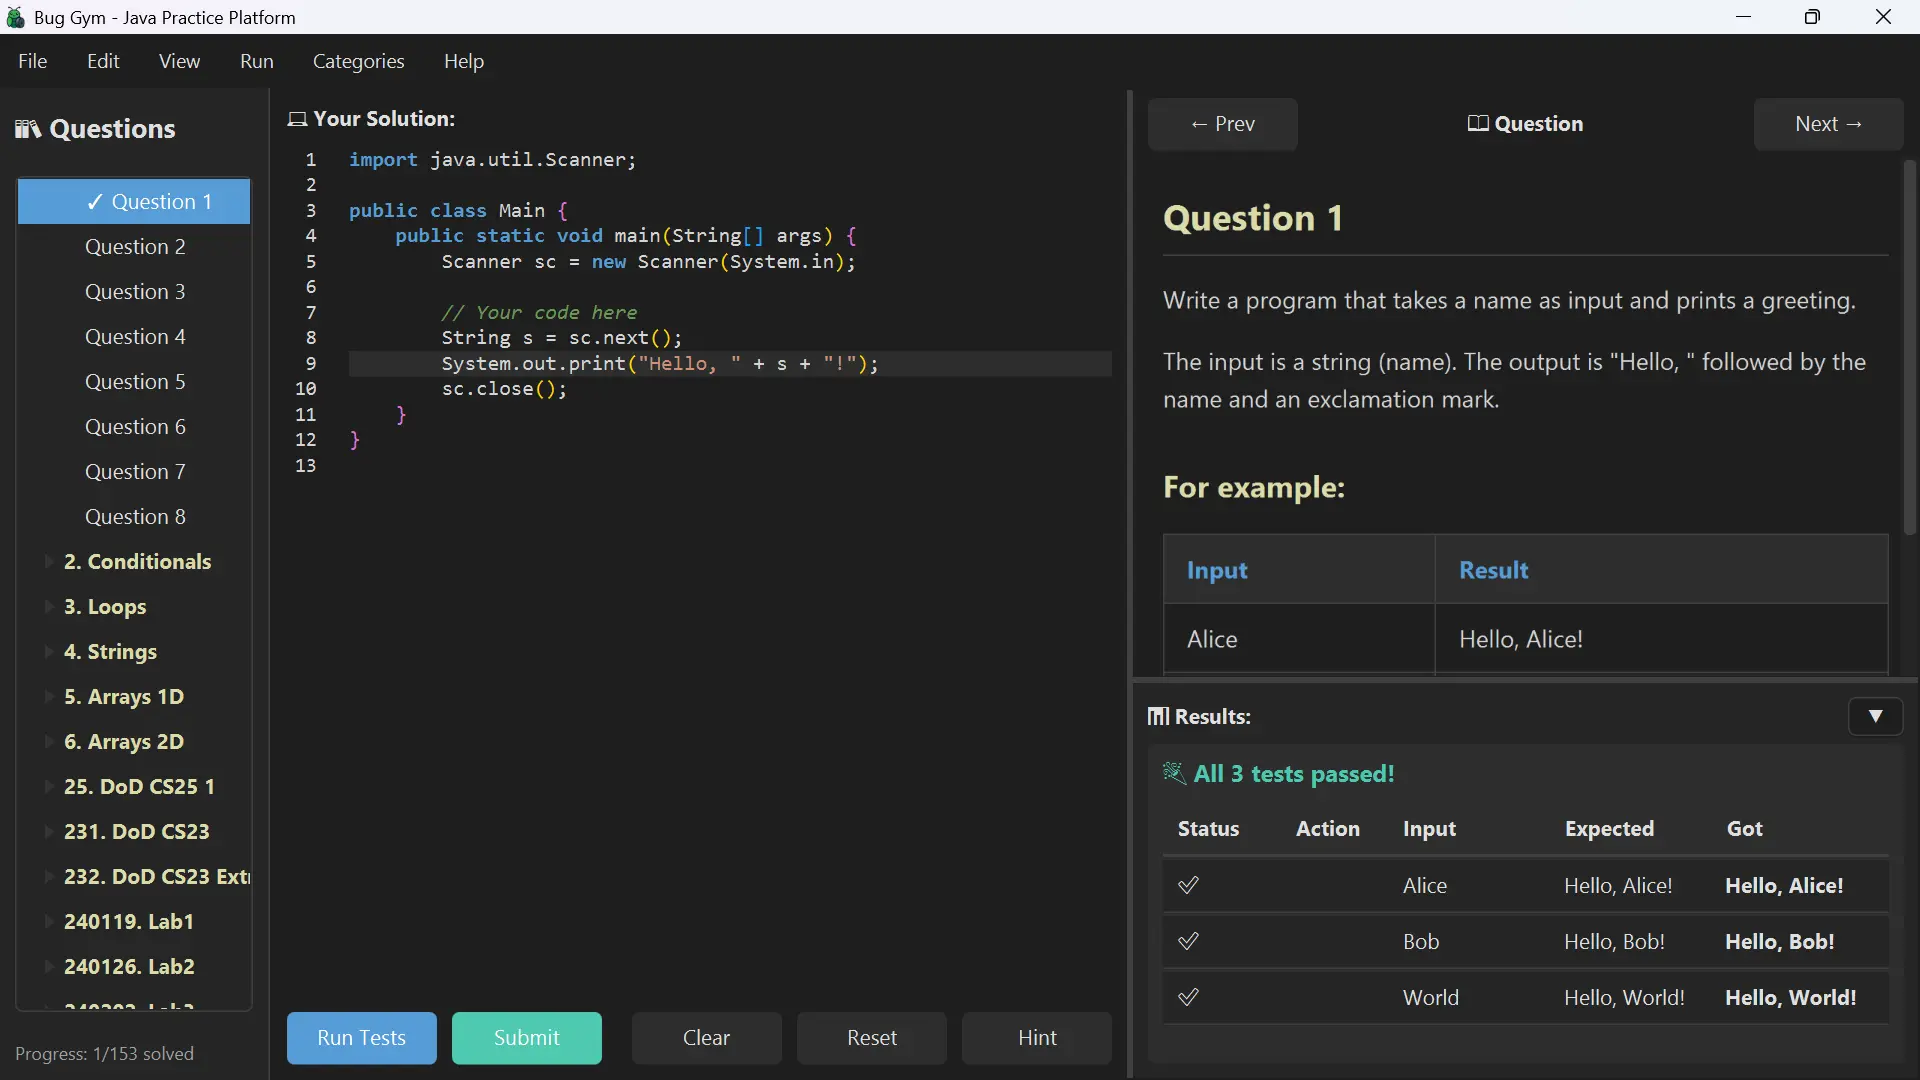This screenshot has height=1080, width=1920.
Task: Click the Your Solution code icon
Action: 297,119
